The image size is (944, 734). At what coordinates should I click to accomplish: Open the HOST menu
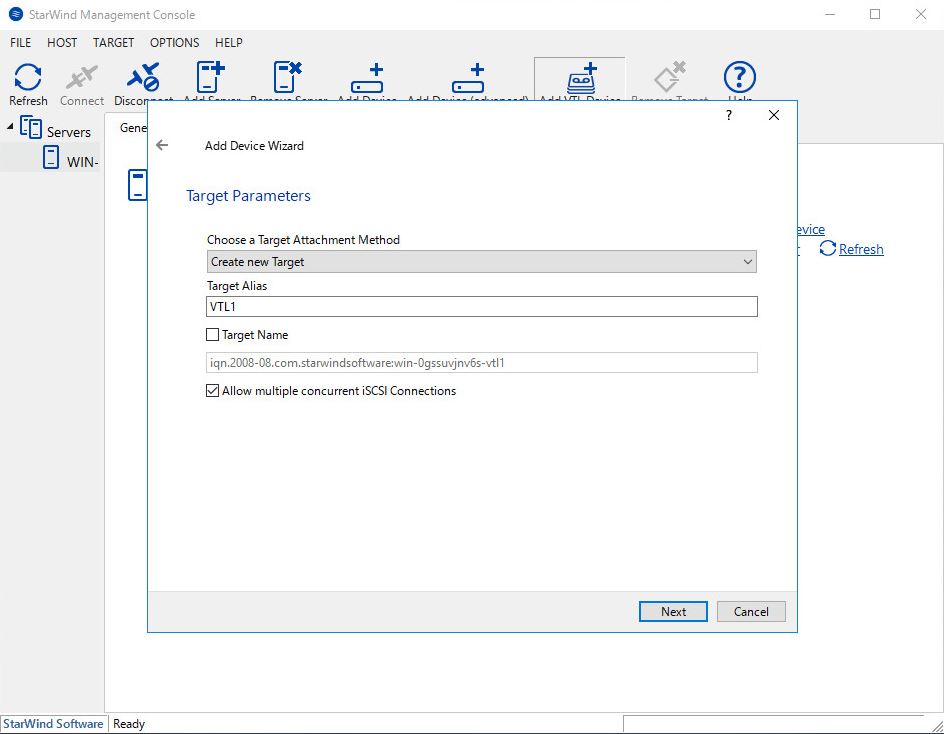pos(62,43)
